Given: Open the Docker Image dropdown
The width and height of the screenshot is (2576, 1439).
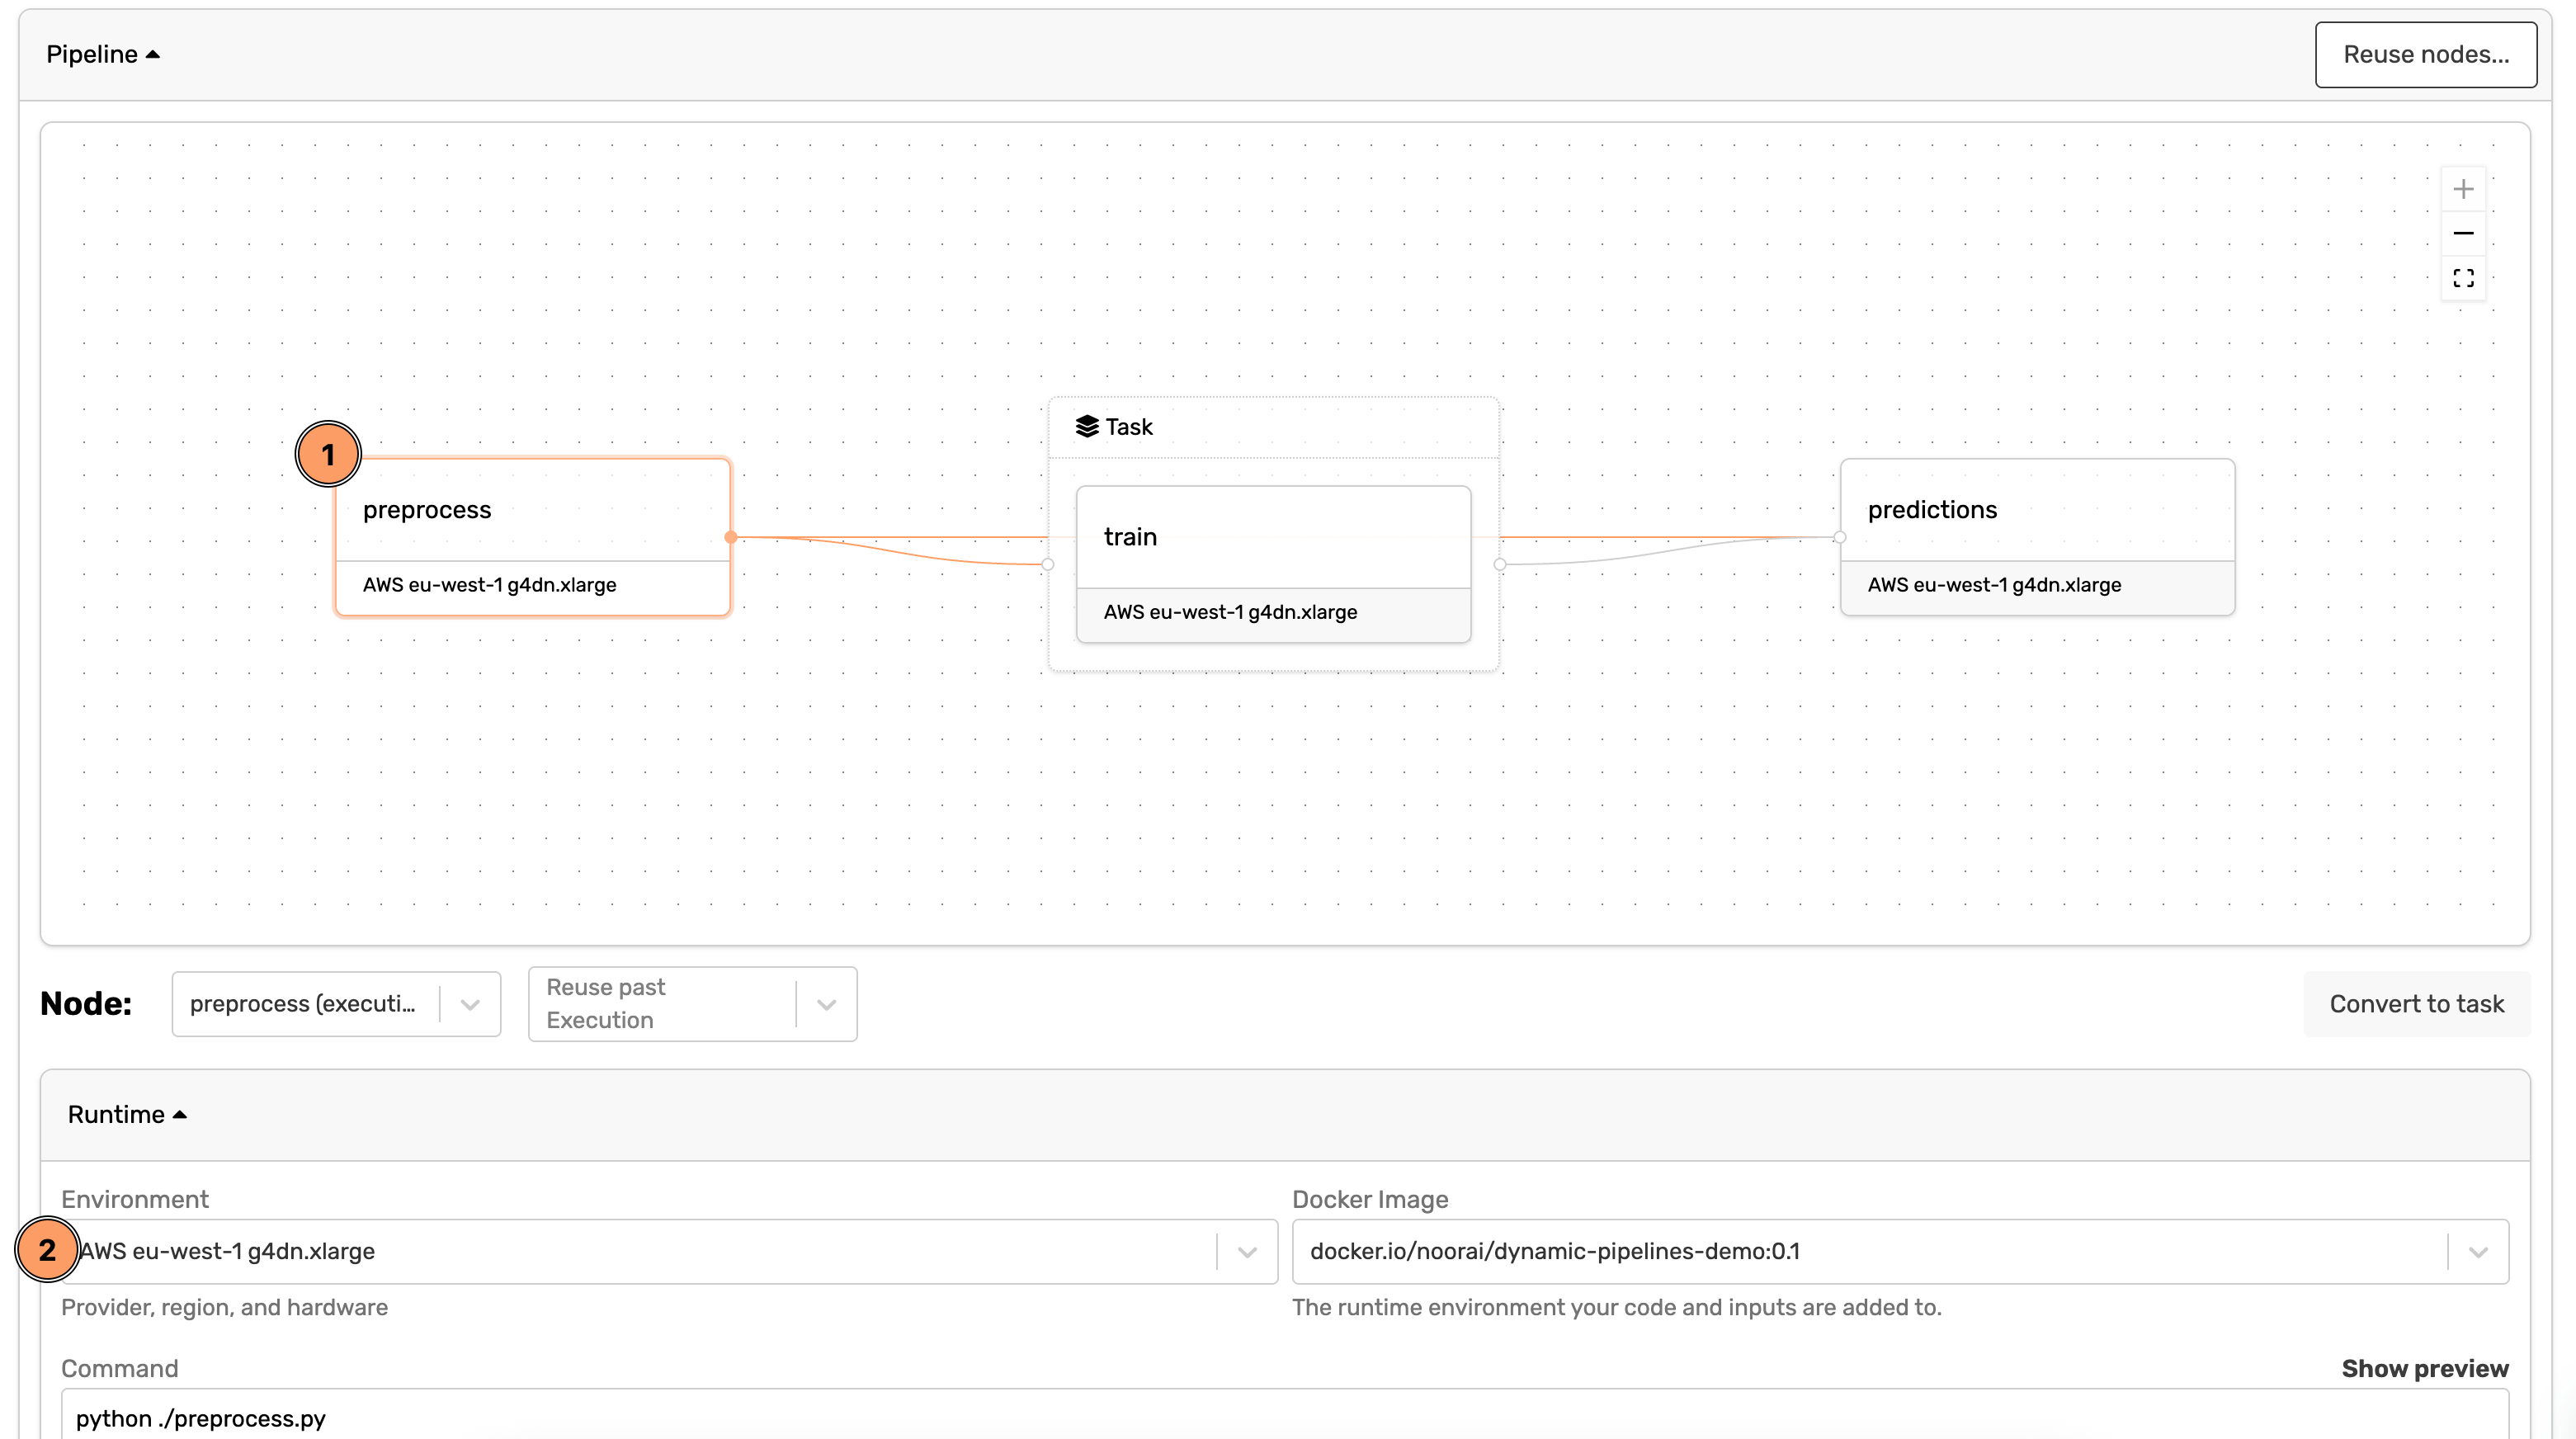Looking at the screenshot, I should click(x=2477, y=1251).
